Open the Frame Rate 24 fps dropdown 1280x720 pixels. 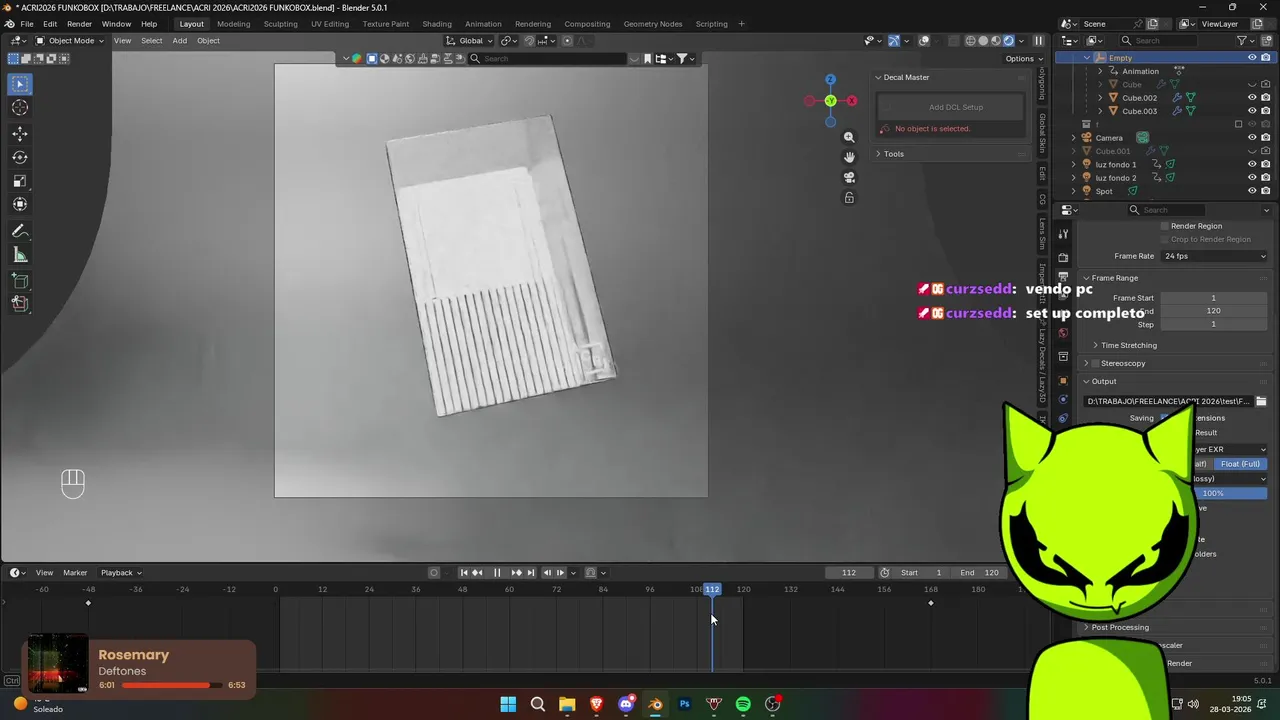[1213, 256]
